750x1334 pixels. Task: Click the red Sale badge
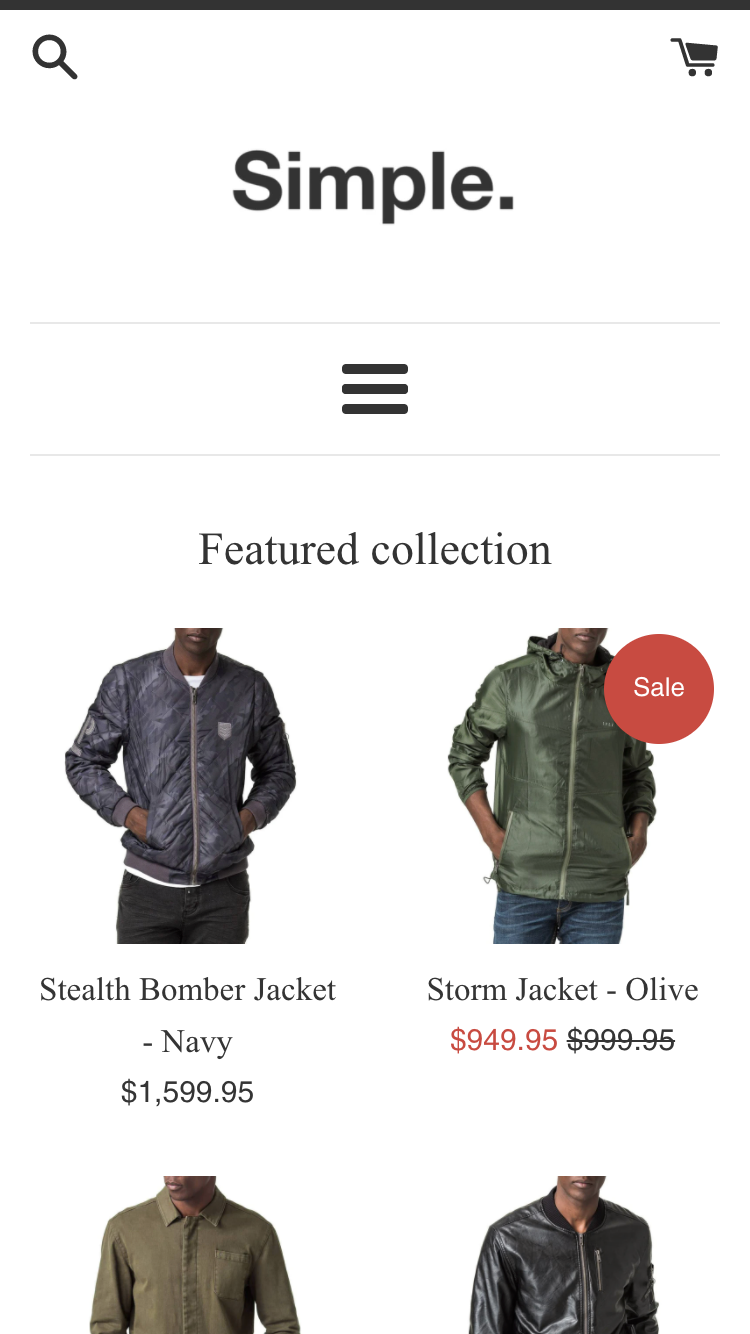pyautogui.click(x=659, y=688)
